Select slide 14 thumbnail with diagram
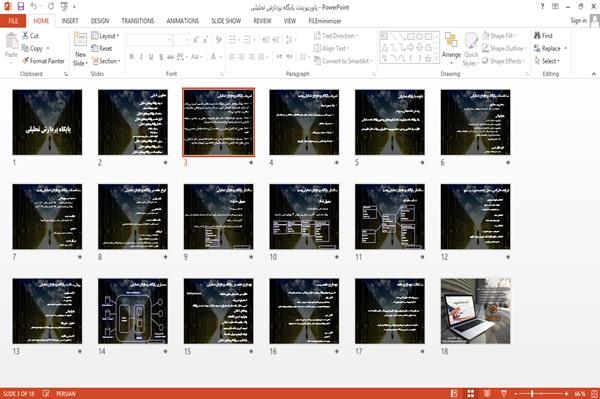This screenshot has width=600, height=399. [x=133, y=311]
